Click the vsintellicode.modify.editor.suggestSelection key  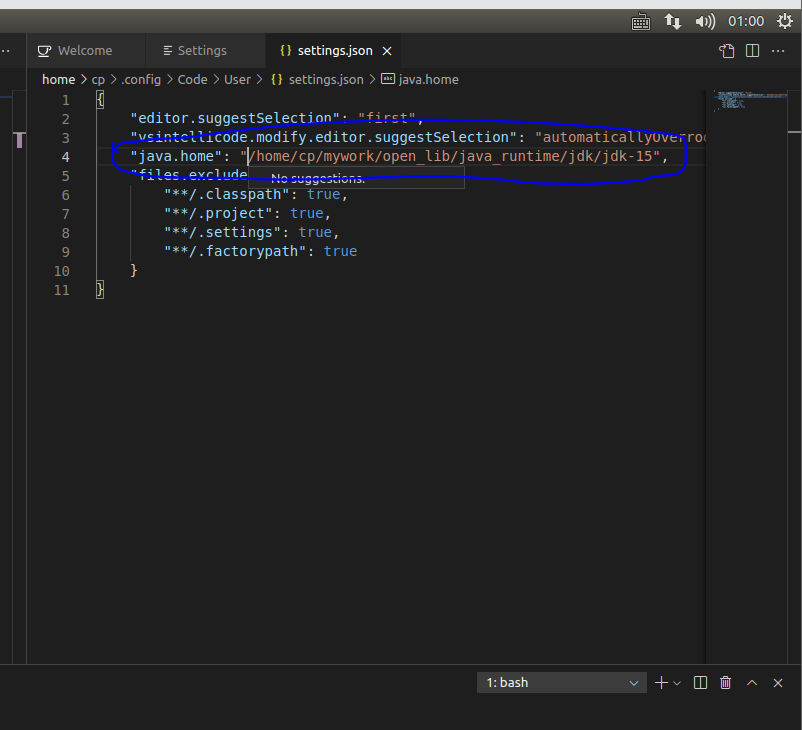pos(323,137)
